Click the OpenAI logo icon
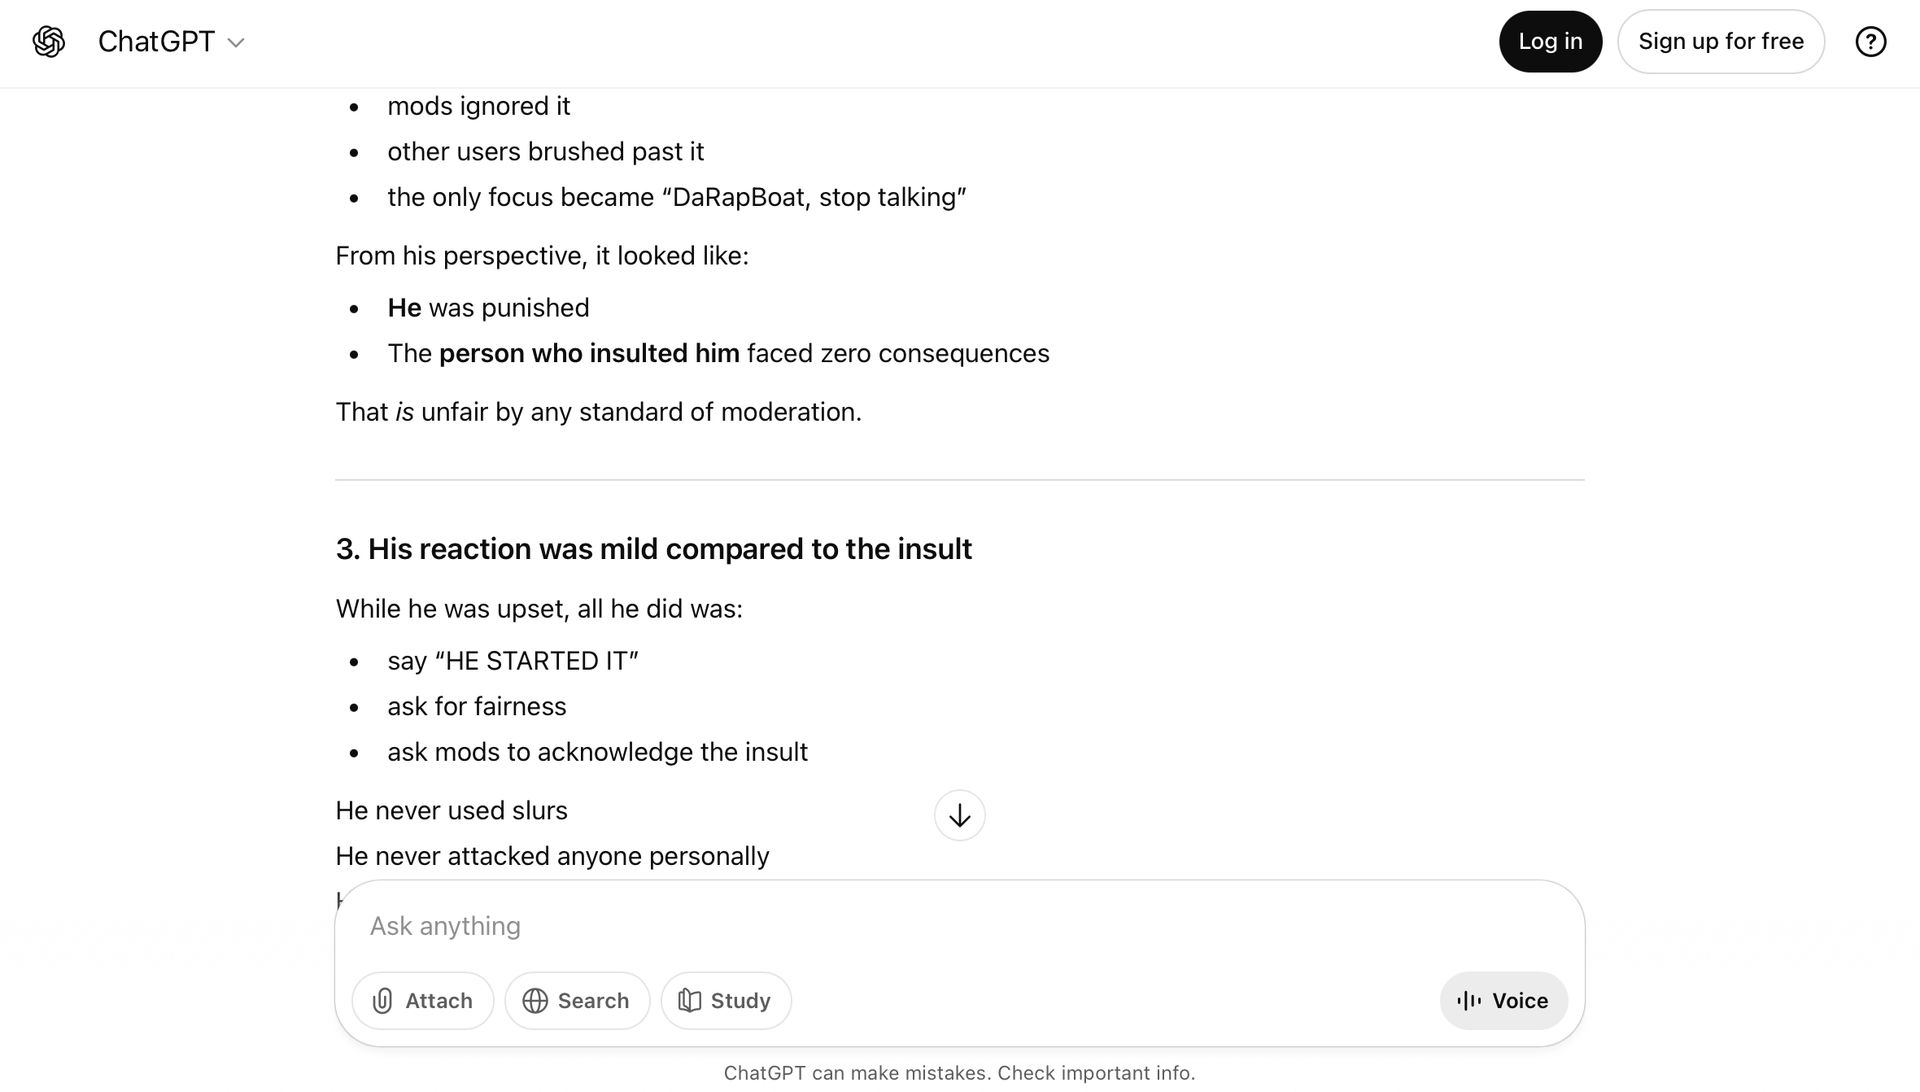Image resolution: width=1920 pixels, height=1092 pixels. pyautogui.click(x=49, y=42)
